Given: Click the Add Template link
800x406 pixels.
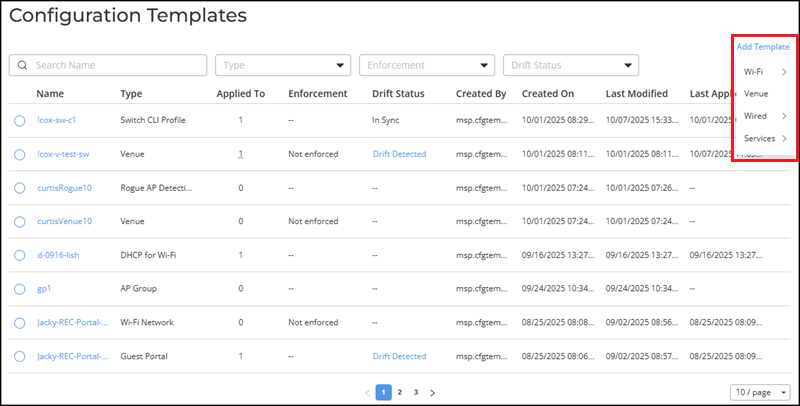Looking at the screenshot, I should pyautogui.click(x=763, y=47).
